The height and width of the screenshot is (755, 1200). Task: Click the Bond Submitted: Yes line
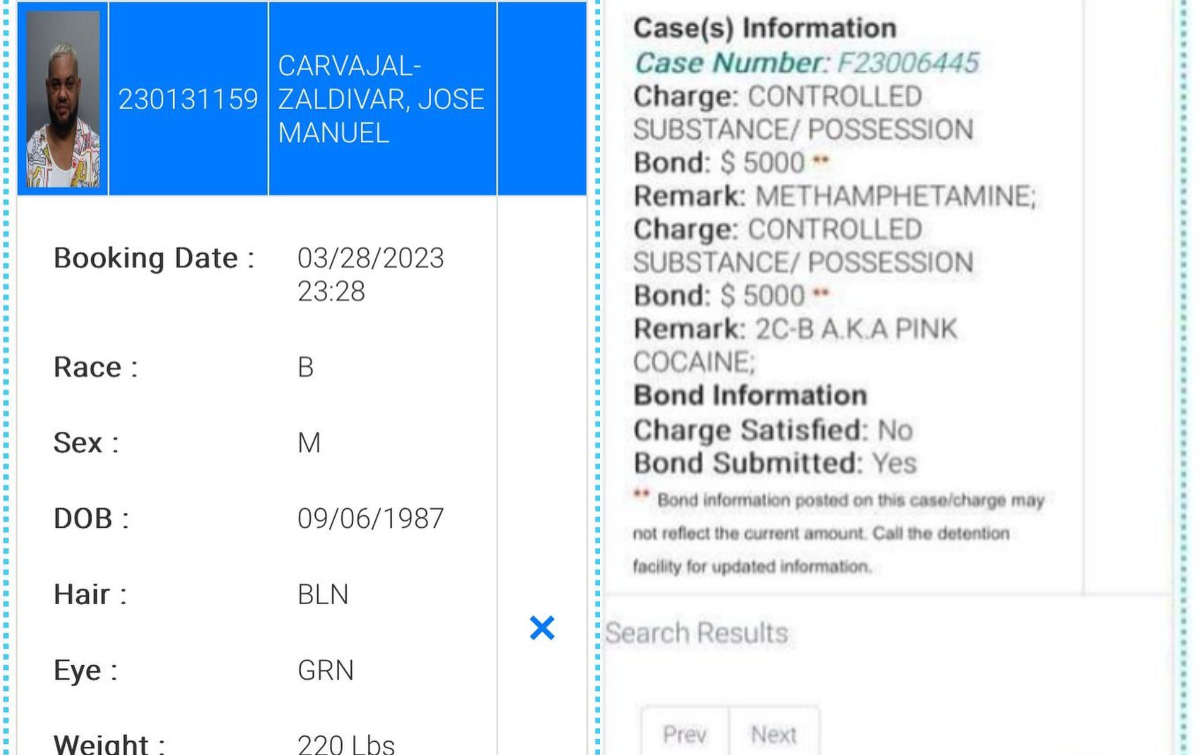[775, 463]
